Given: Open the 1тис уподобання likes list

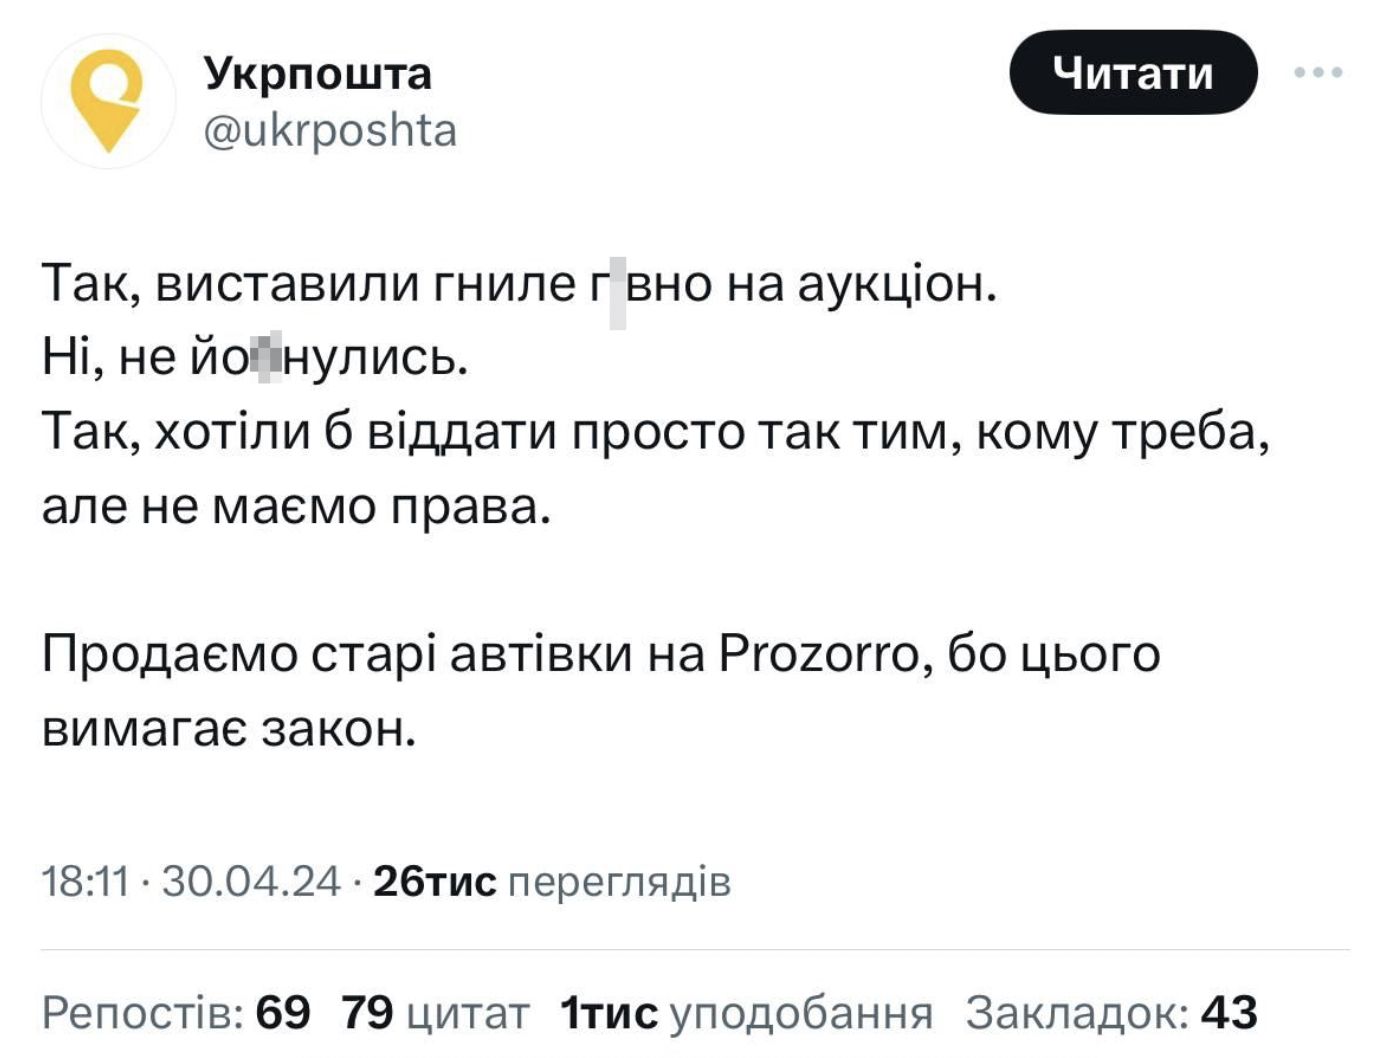Looking at the screenshot, I should tap(746, 1013).
